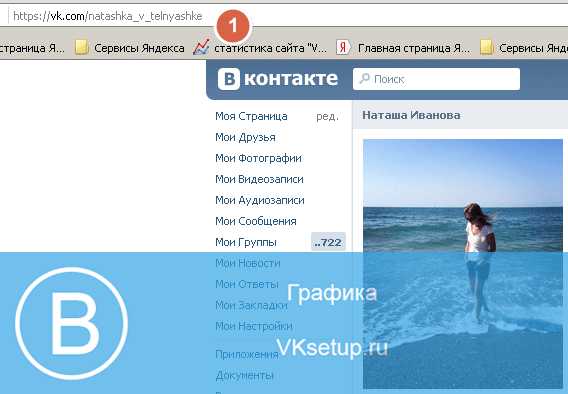
Task: Open Мои Закладки
Action: (x=251, y=305)
